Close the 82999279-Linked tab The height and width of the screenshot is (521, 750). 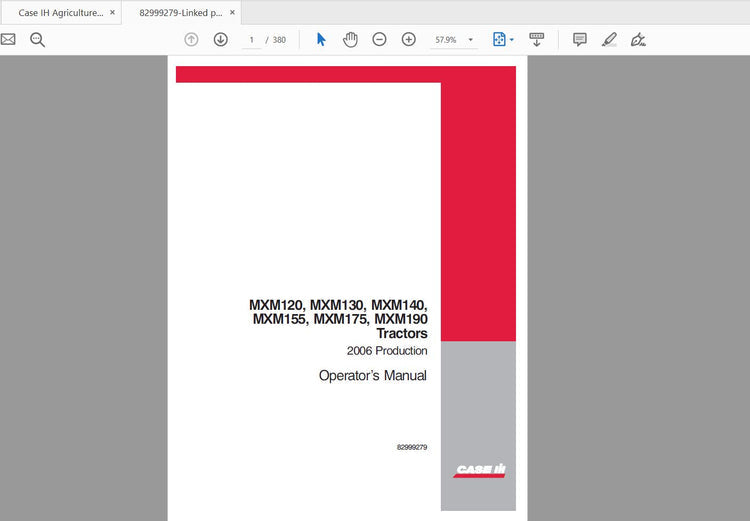[232, 12]
